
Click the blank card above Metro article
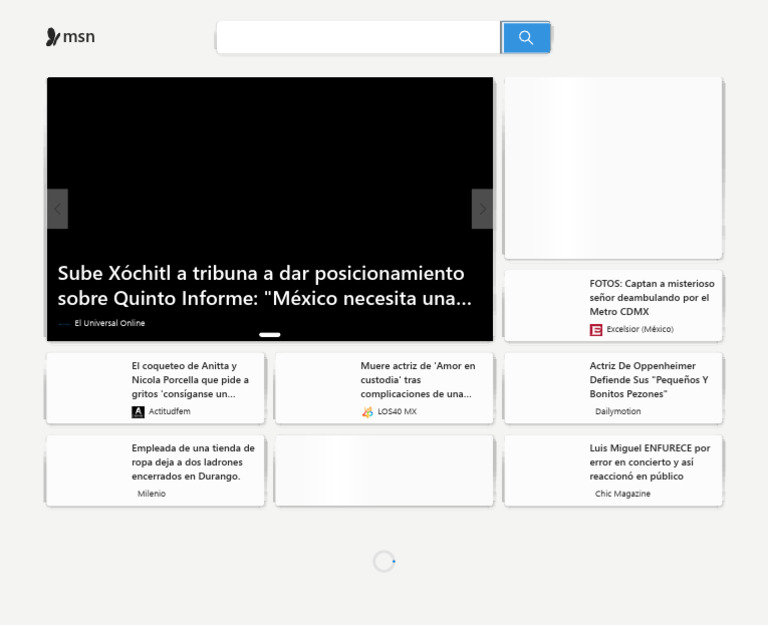pyautogui.click(x=613, y=168)
